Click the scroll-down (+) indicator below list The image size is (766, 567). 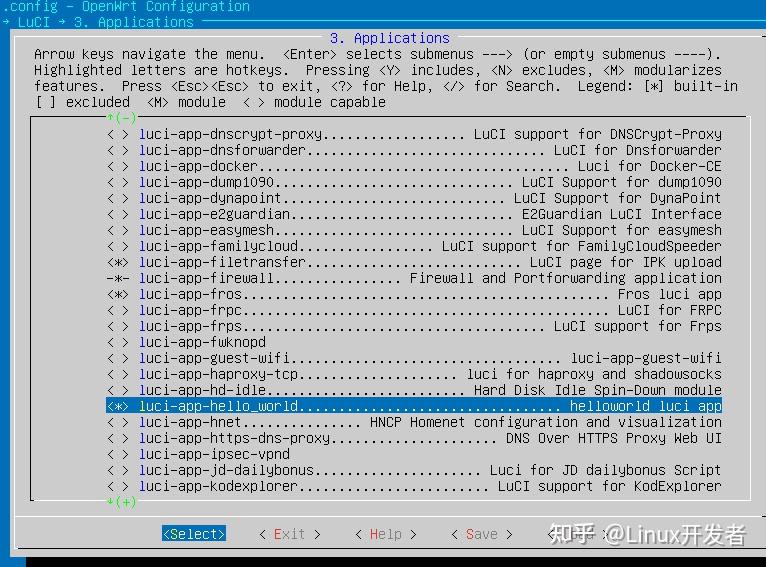click(121, 502)
